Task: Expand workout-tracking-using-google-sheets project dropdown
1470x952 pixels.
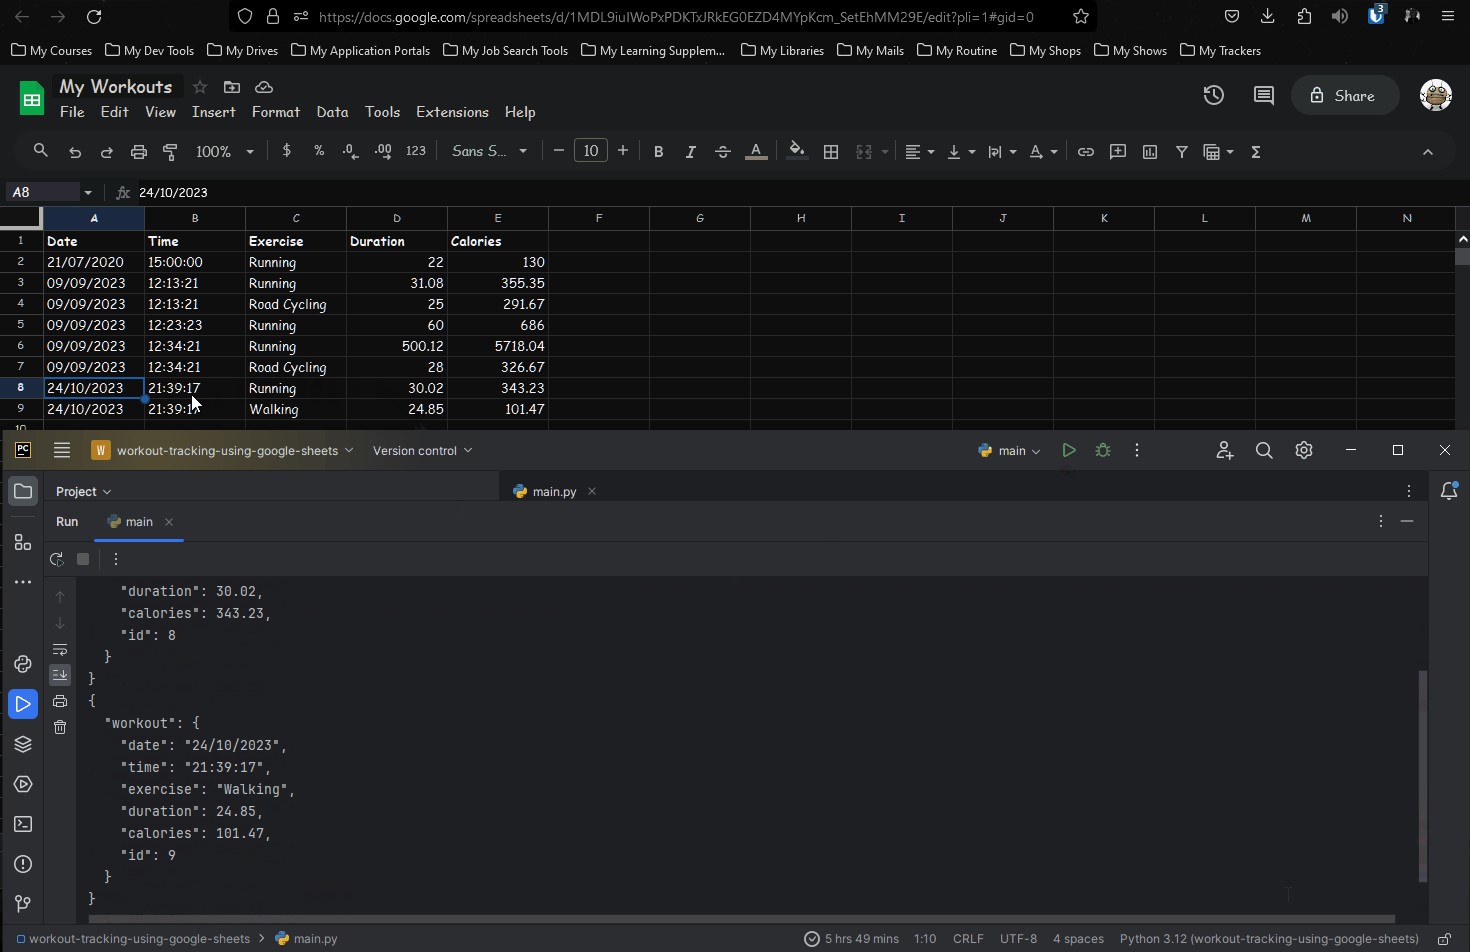Action: pos(223,451)
